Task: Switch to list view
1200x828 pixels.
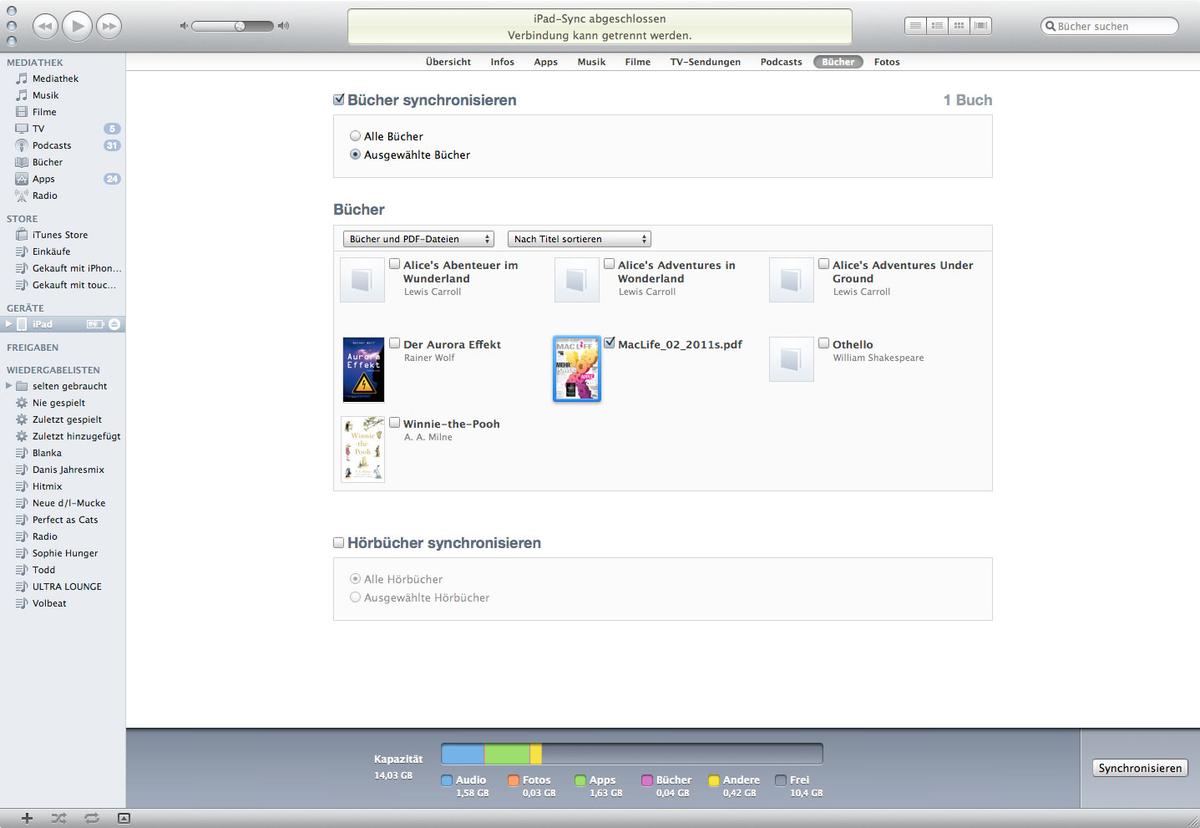Action: pyautogui.click(x=915, y=26)
